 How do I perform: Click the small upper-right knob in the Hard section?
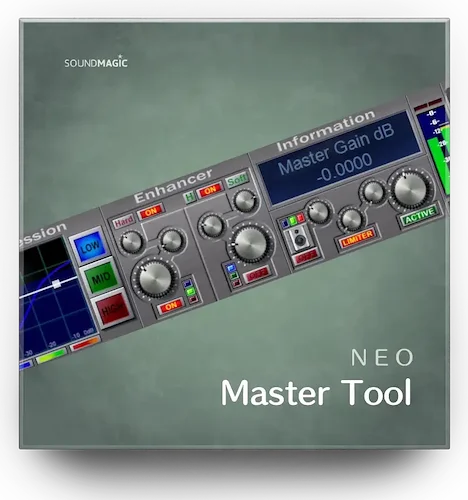point(172,240)
